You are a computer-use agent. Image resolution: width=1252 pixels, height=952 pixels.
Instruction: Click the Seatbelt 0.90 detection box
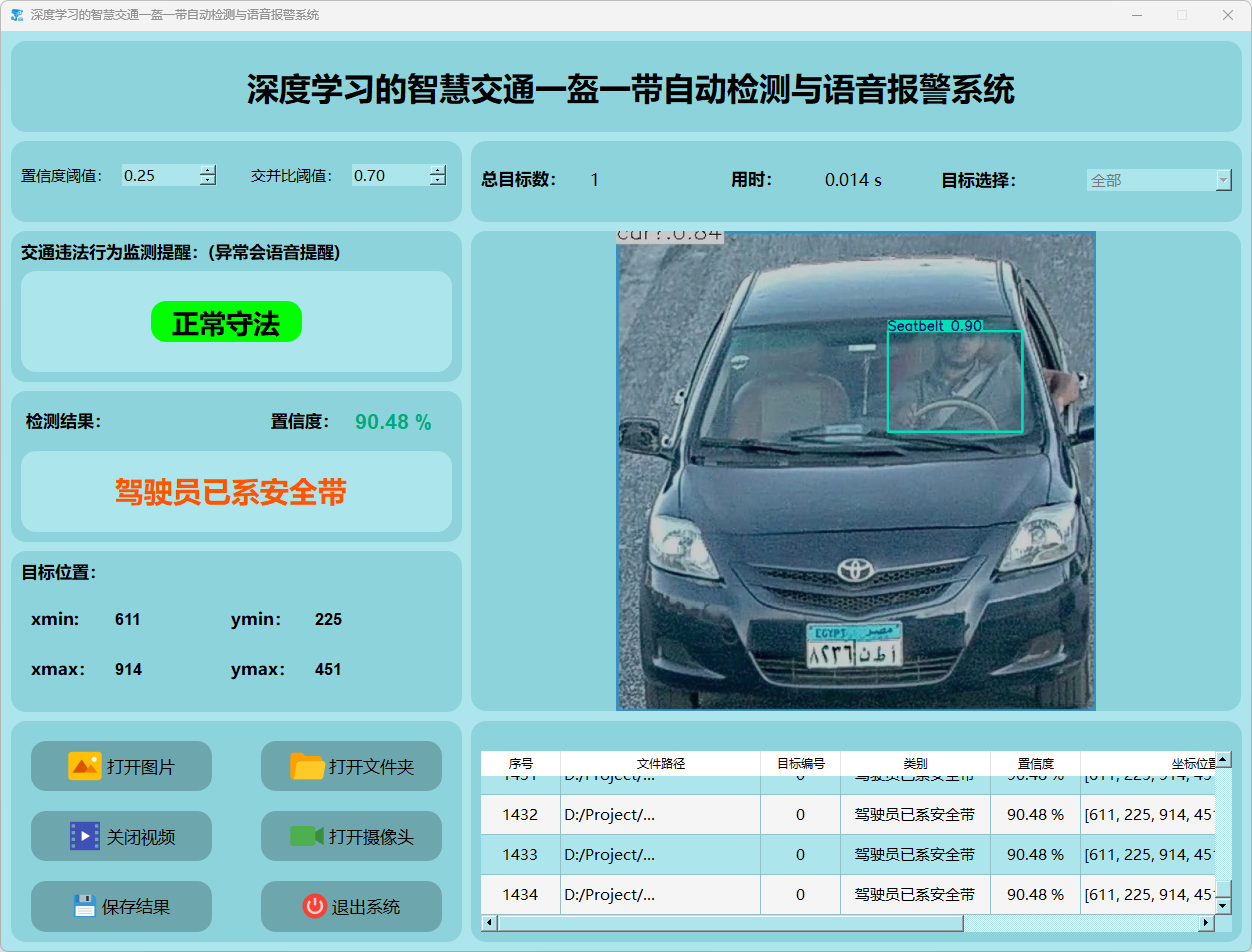click(x=955, y=381)
